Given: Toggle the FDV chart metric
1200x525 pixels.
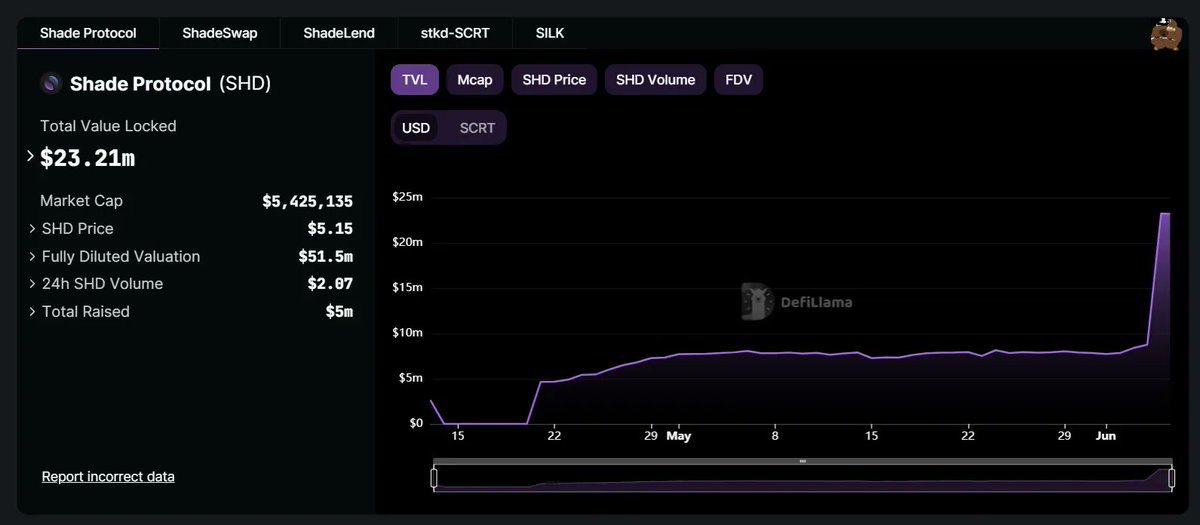Looking at the screenshot, I should [x=739, y=80].
